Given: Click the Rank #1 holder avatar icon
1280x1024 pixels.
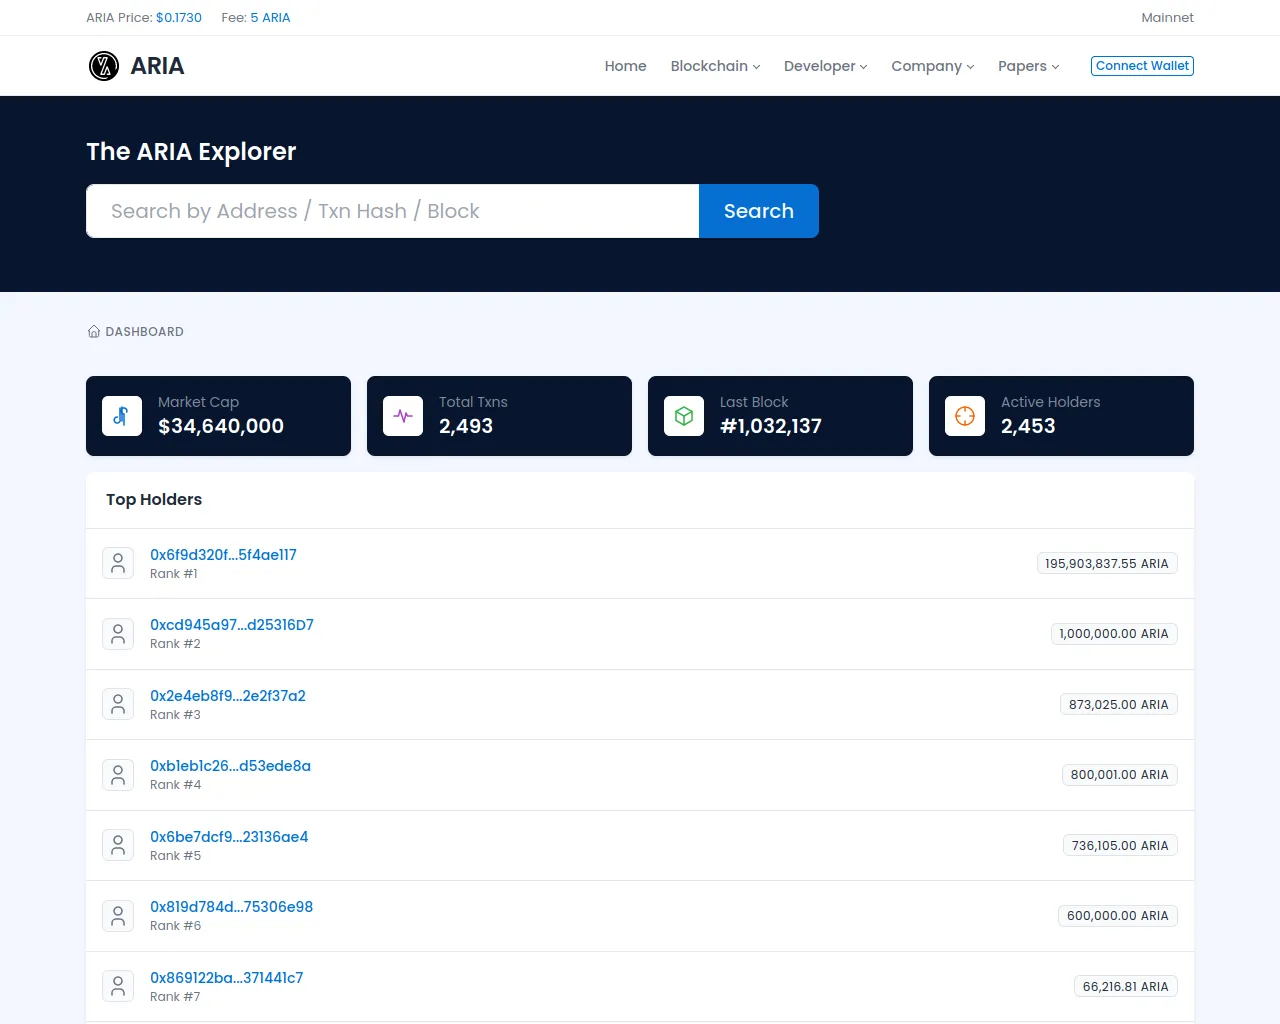Looking at the screenshot, I should (118, 563).
